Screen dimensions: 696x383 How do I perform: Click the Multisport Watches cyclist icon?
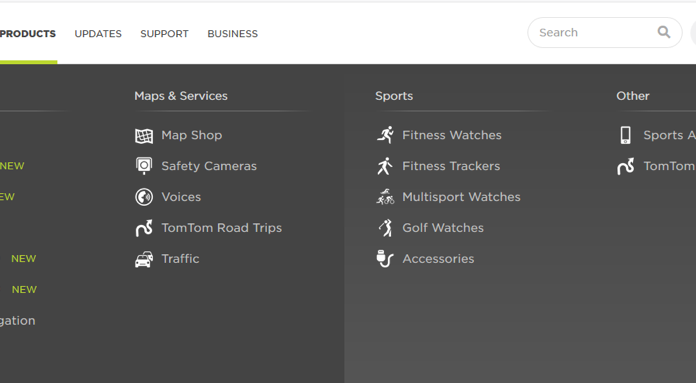(x=385, y=197)
